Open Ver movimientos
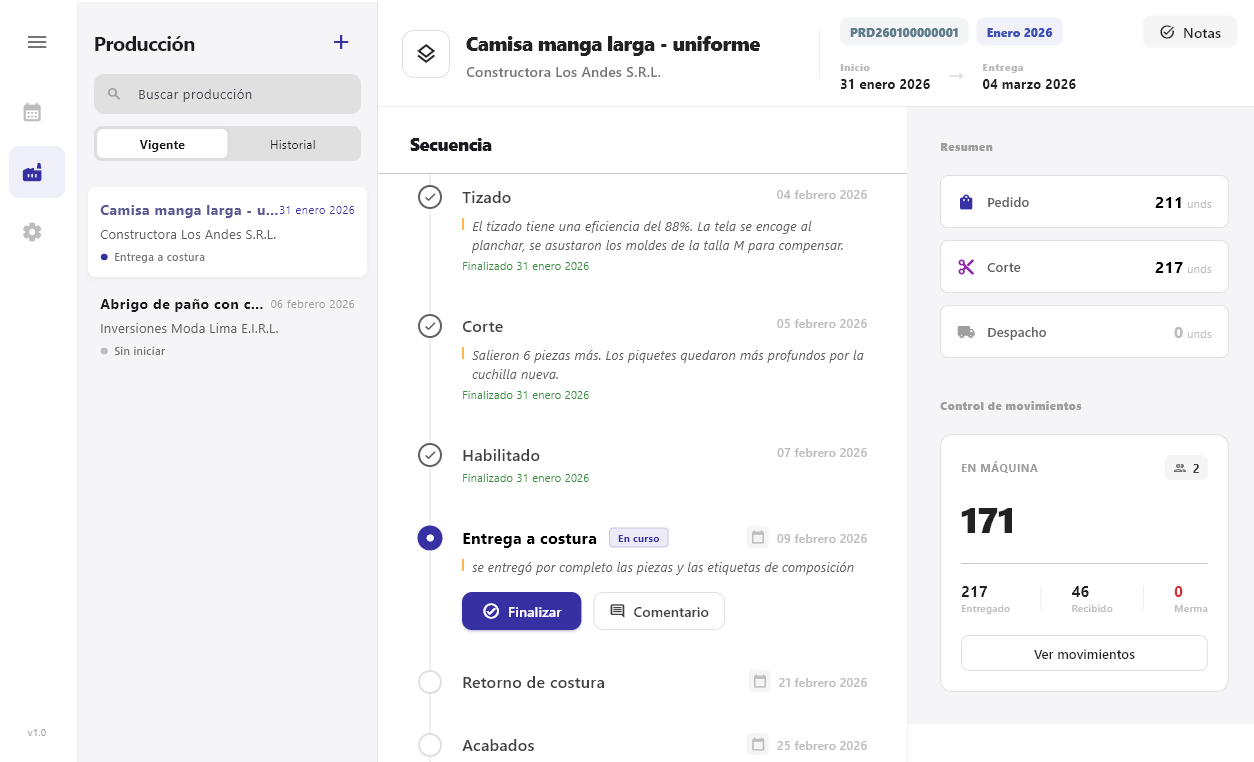Screen dimensions: 1254x762 (1084, 654)
